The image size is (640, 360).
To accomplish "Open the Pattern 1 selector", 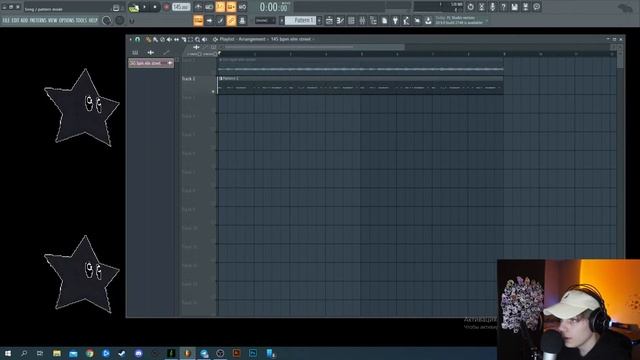I will coord(300,20).
